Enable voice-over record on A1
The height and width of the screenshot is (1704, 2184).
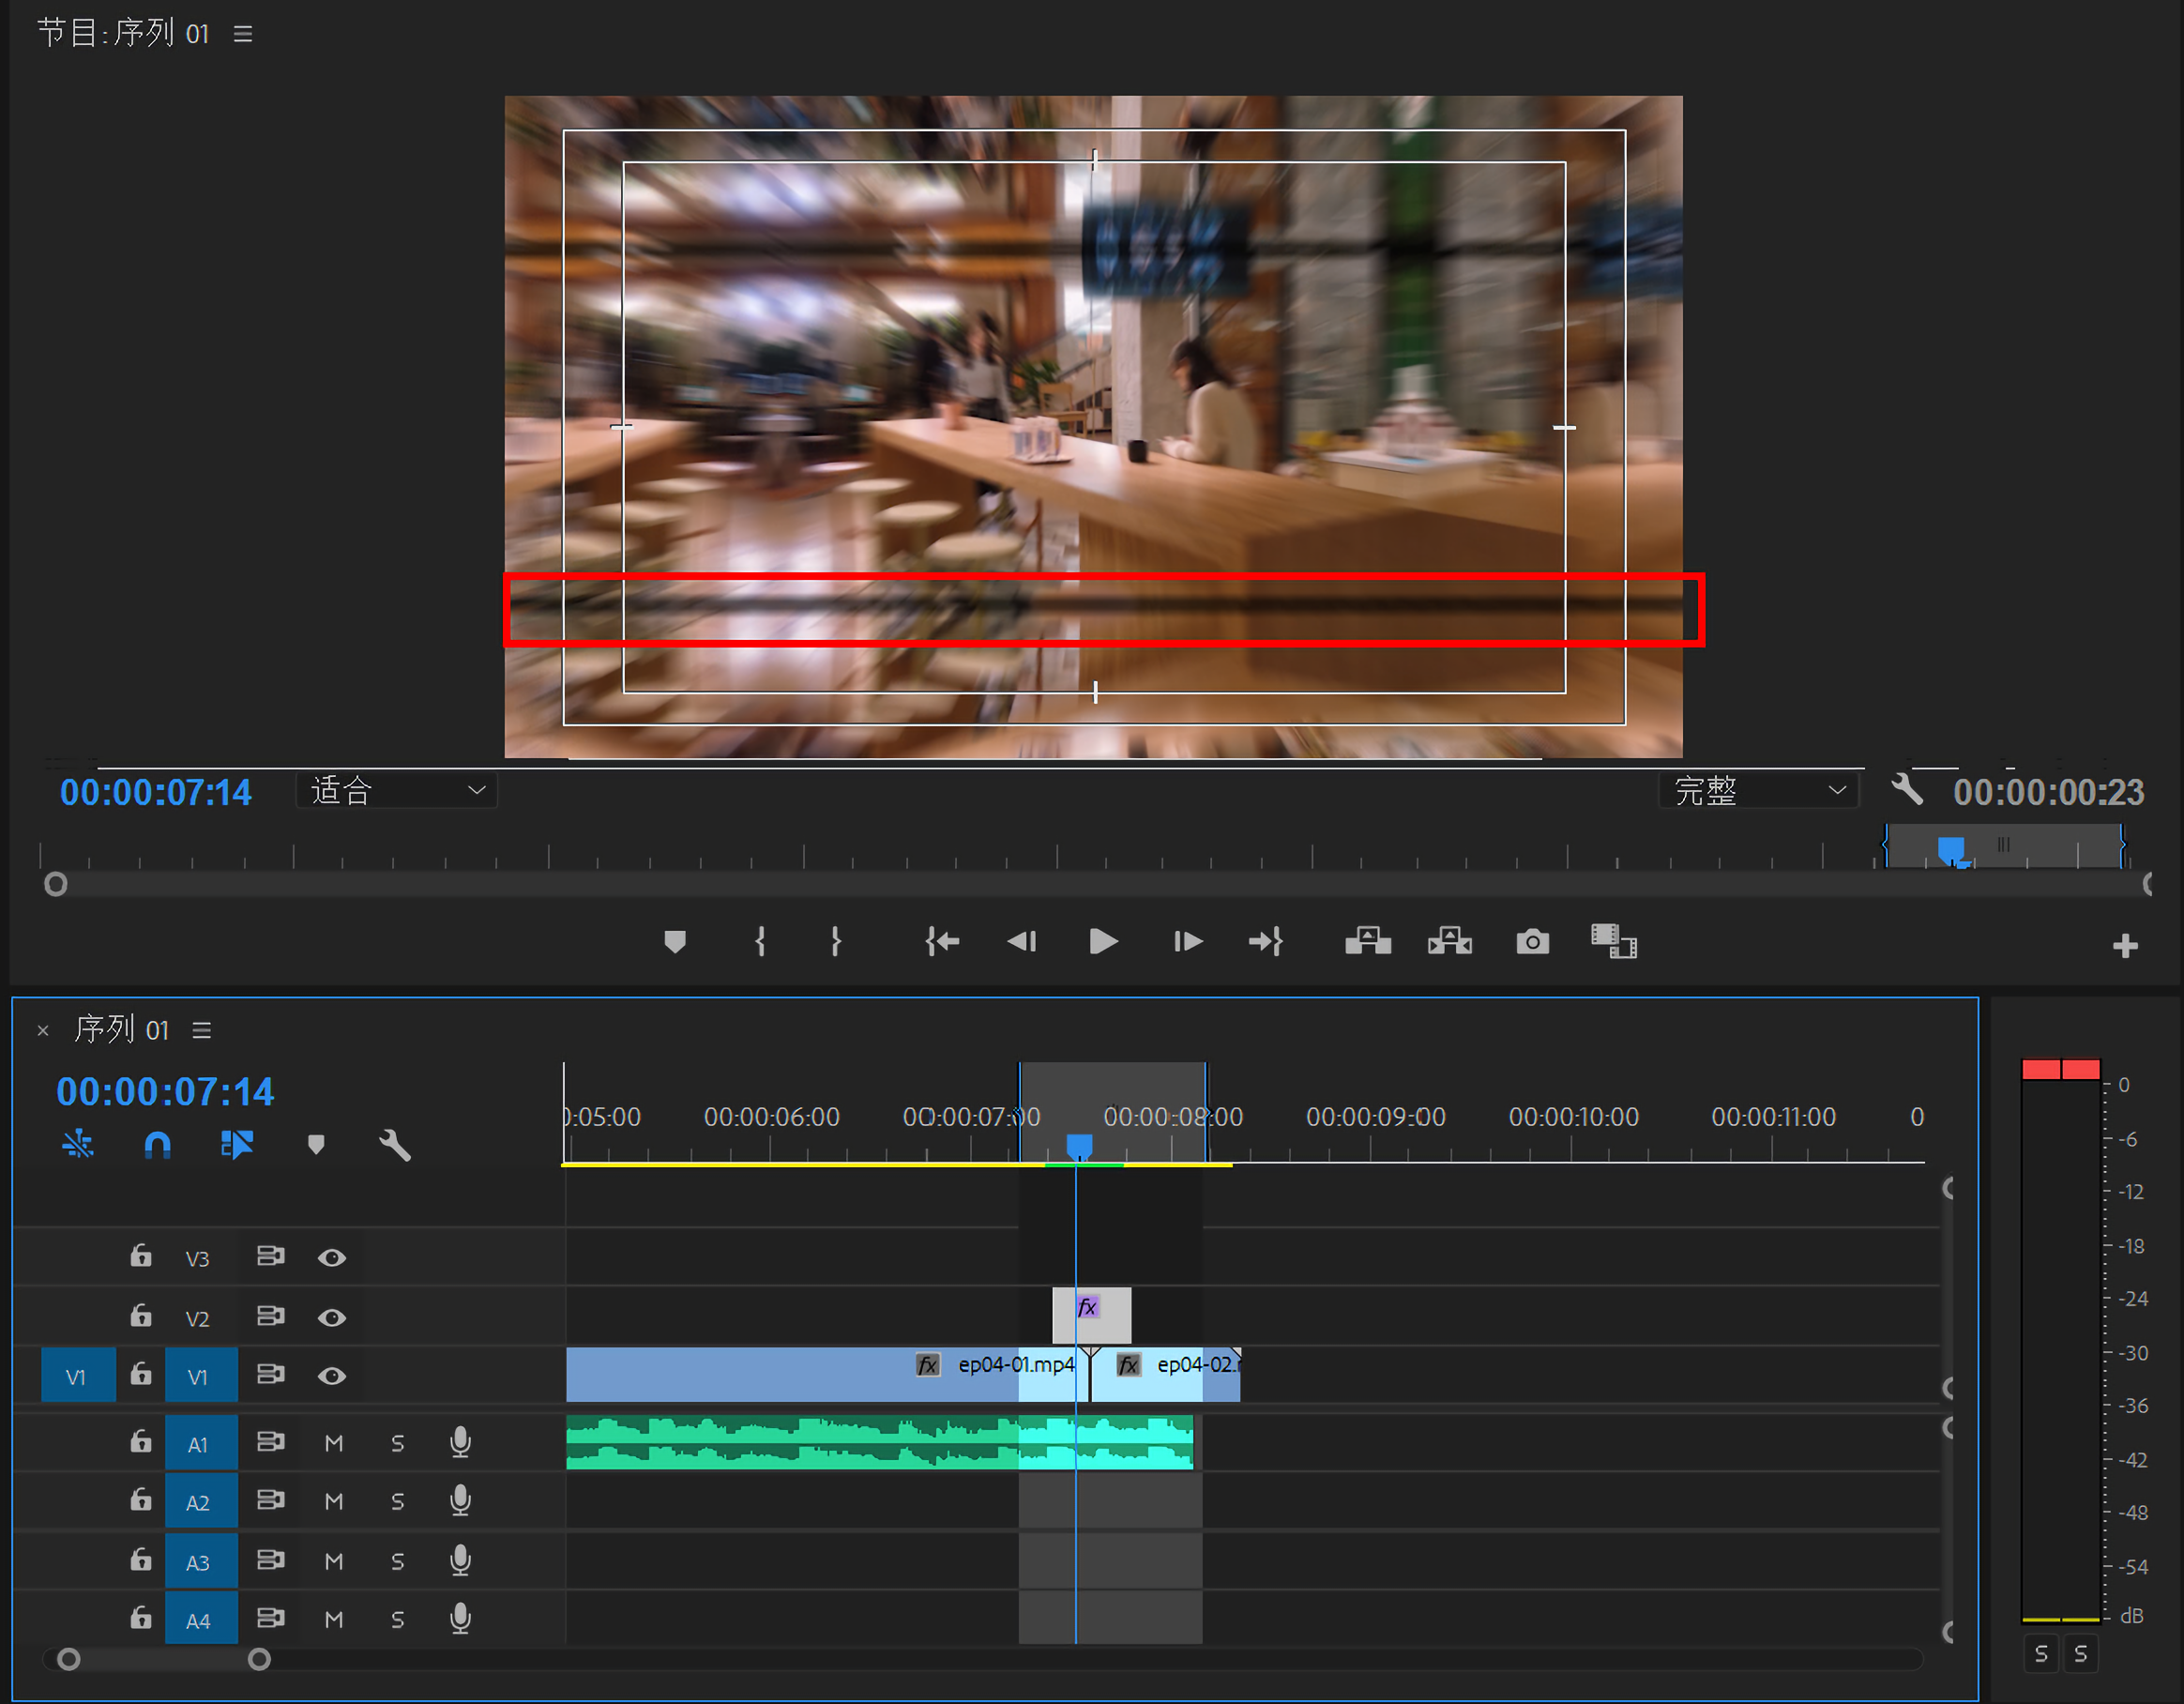click(460, 1442)
